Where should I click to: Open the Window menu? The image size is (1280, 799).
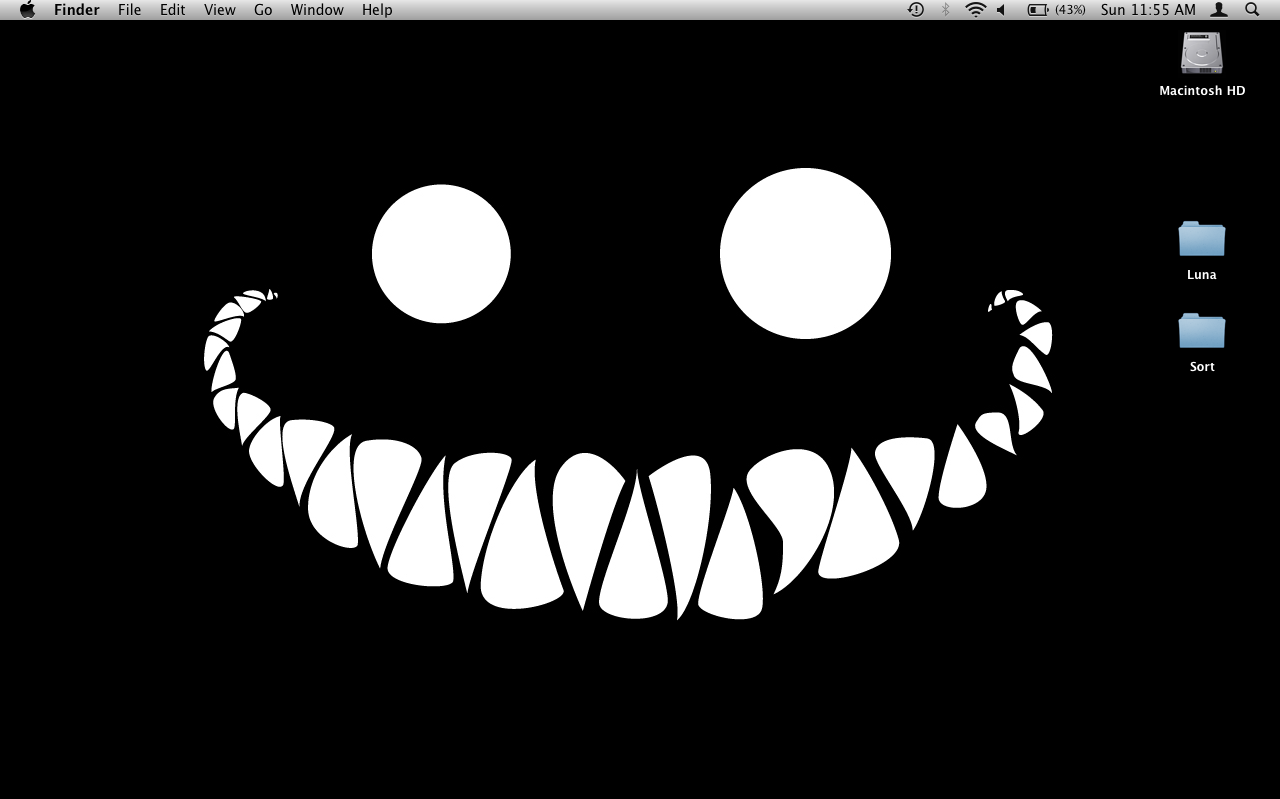[x=317, y=10]
